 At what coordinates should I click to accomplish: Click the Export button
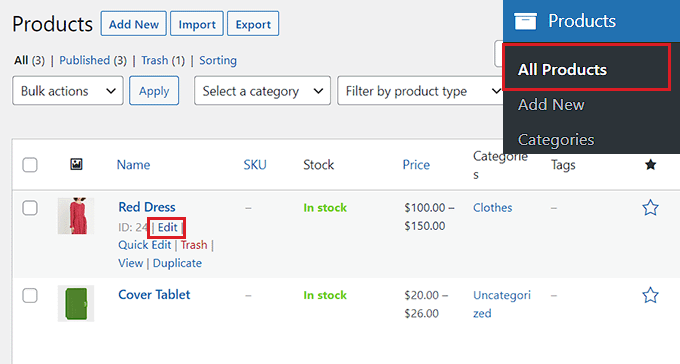(x=253, y=24)
